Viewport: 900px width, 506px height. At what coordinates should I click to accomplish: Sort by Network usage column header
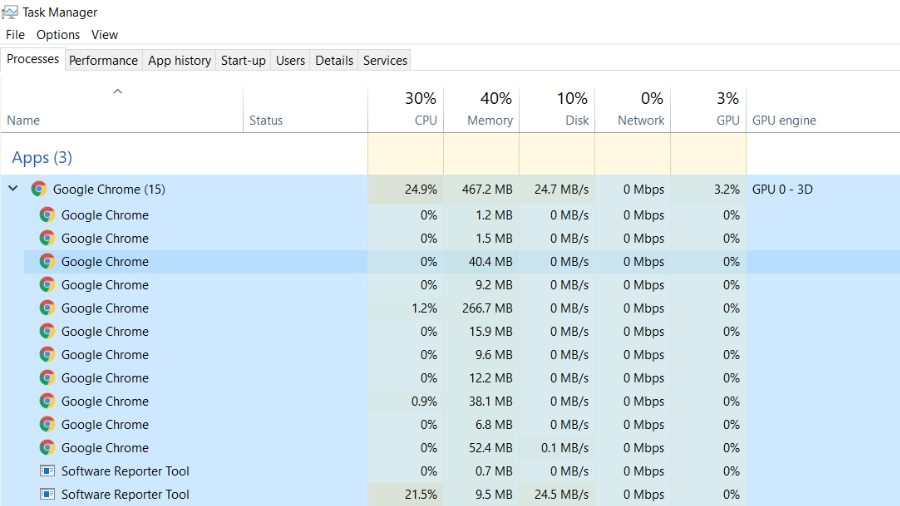(x=633, y=110)
